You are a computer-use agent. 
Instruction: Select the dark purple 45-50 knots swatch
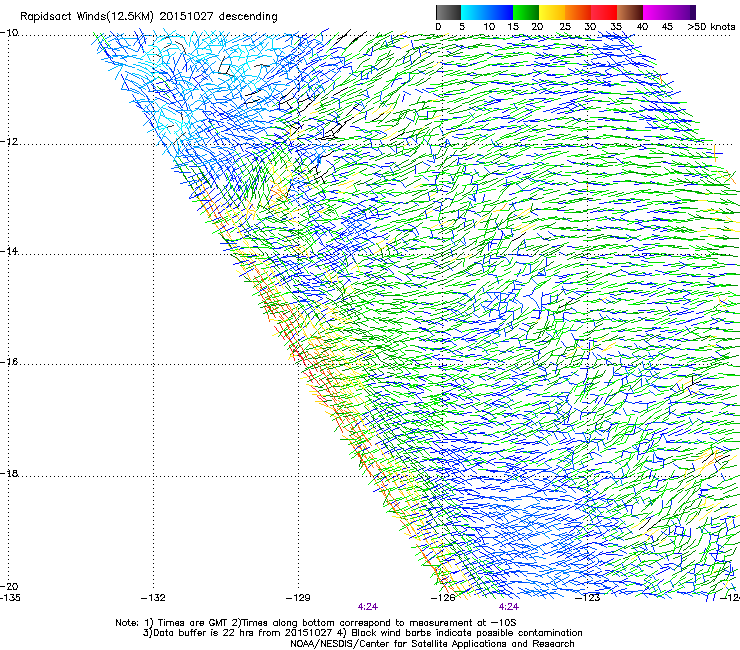682,12
